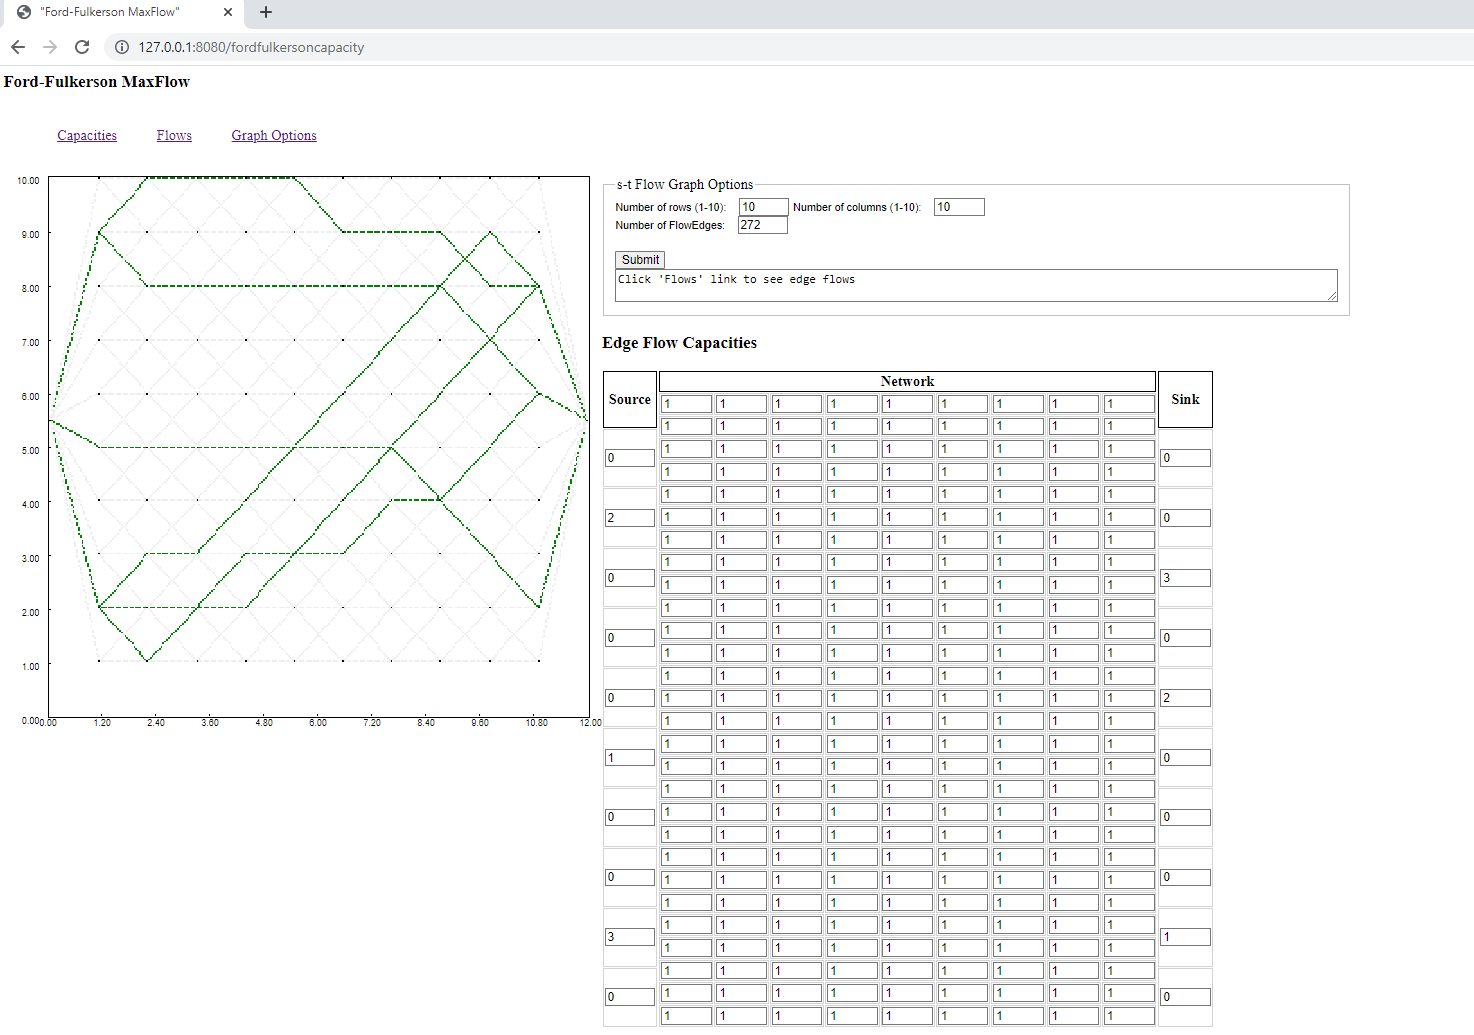The height and width of the screenshot is (1035, 1474).
Task: Open the Flows view
Action: (x=173, y=135)
